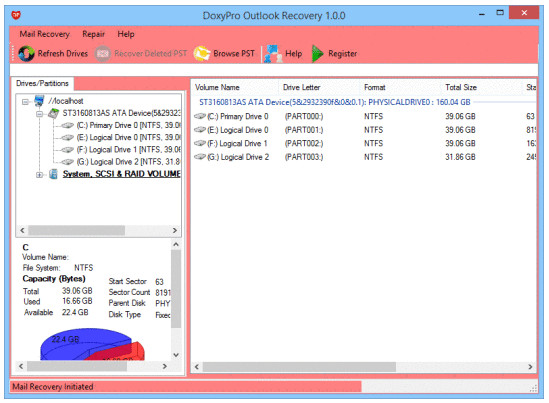This screenshot has height=403, width=549.
Task: Click volume list scroll left arrow
Action: [x=197, y=367]
